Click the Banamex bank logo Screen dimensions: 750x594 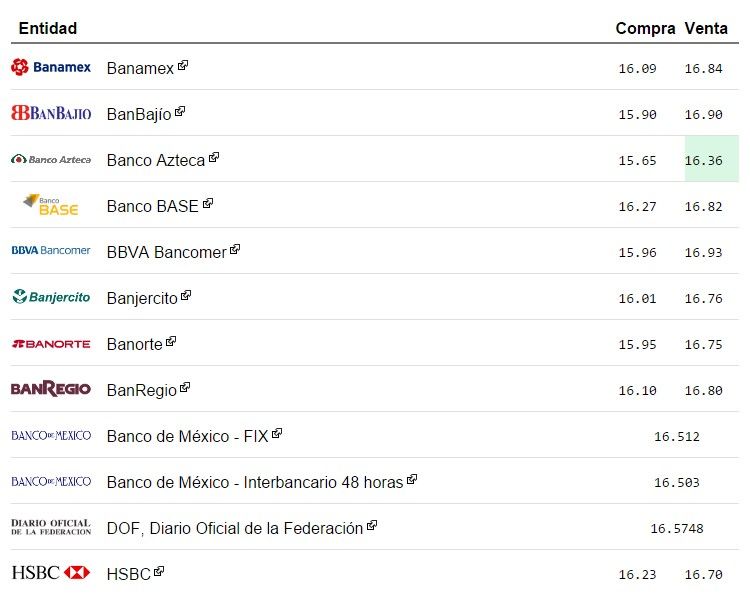tap(51, 67)
